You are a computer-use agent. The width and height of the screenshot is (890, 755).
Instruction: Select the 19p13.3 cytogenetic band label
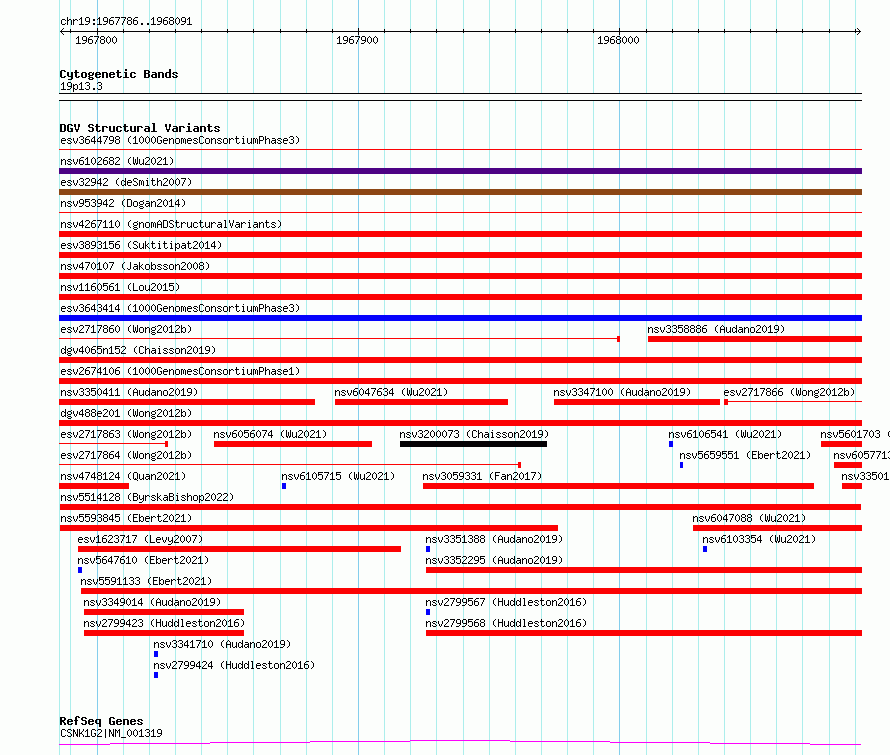pos(81,87)
